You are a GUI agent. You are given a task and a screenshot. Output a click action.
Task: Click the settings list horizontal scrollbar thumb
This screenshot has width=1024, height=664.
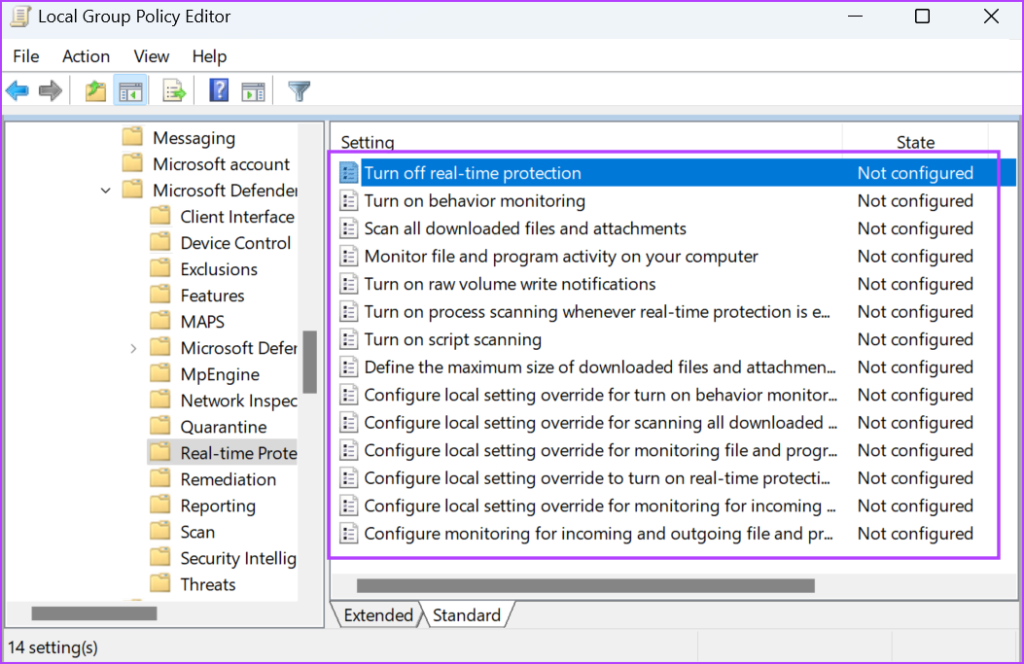(x=585, y=585)
